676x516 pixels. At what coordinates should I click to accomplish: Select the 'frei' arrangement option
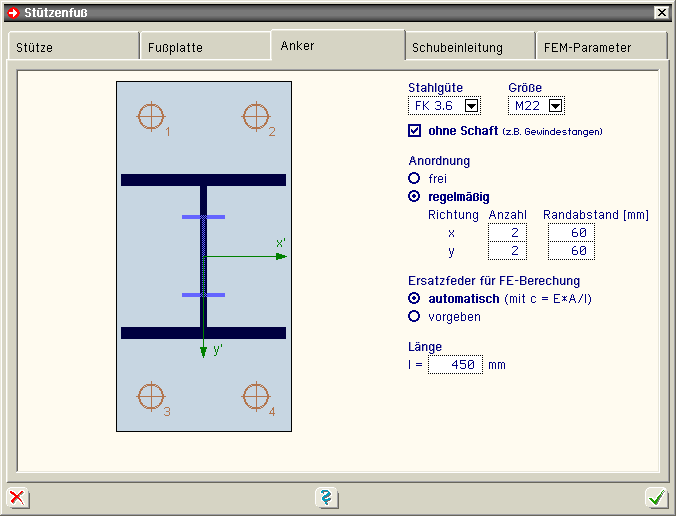(x=415, y=178)
